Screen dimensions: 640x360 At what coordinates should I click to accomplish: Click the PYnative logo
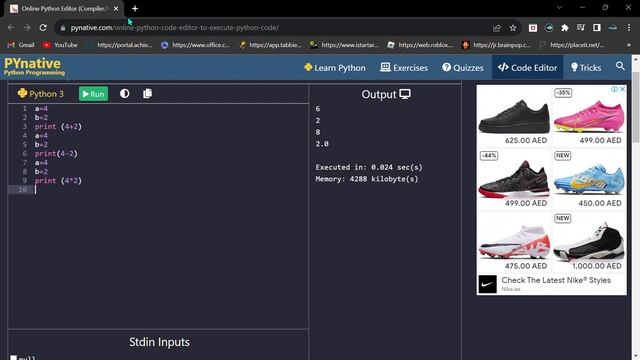tap(34, 67)
